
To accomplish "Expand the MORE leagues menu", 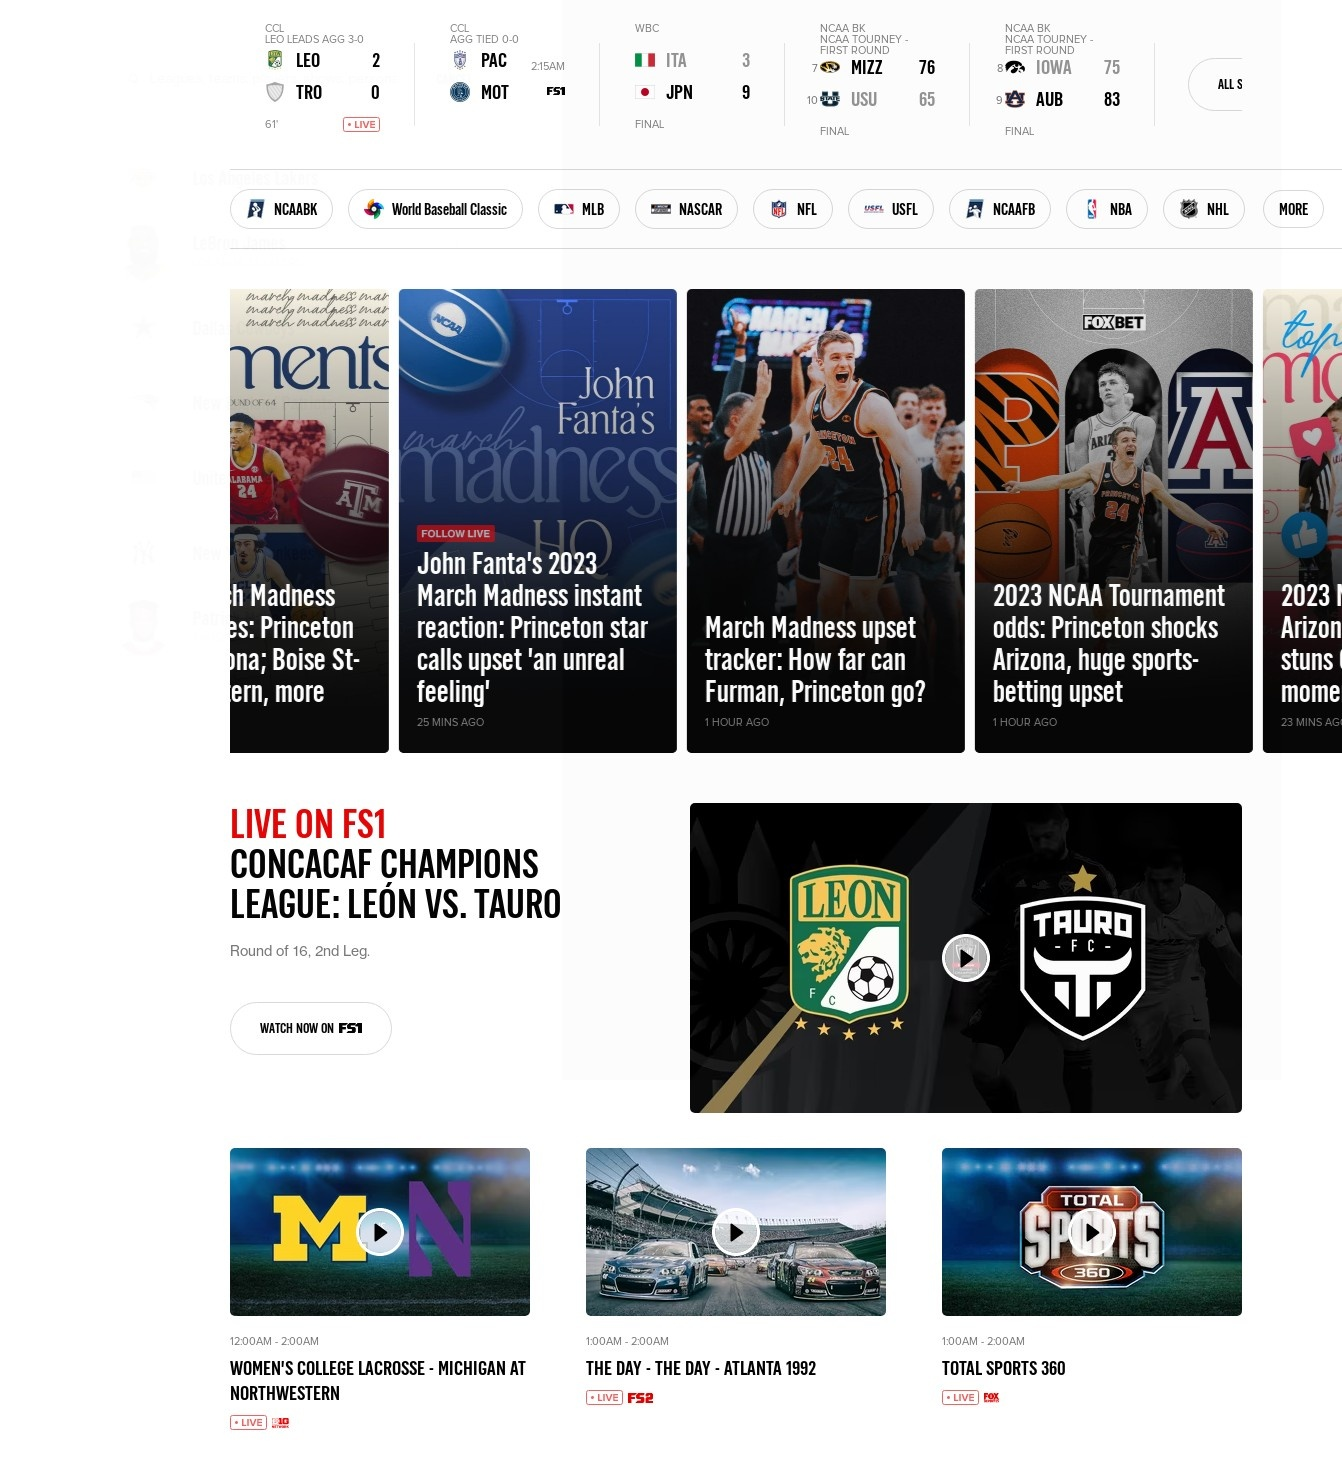I will pyautogui.click(x=1293, y=209).
